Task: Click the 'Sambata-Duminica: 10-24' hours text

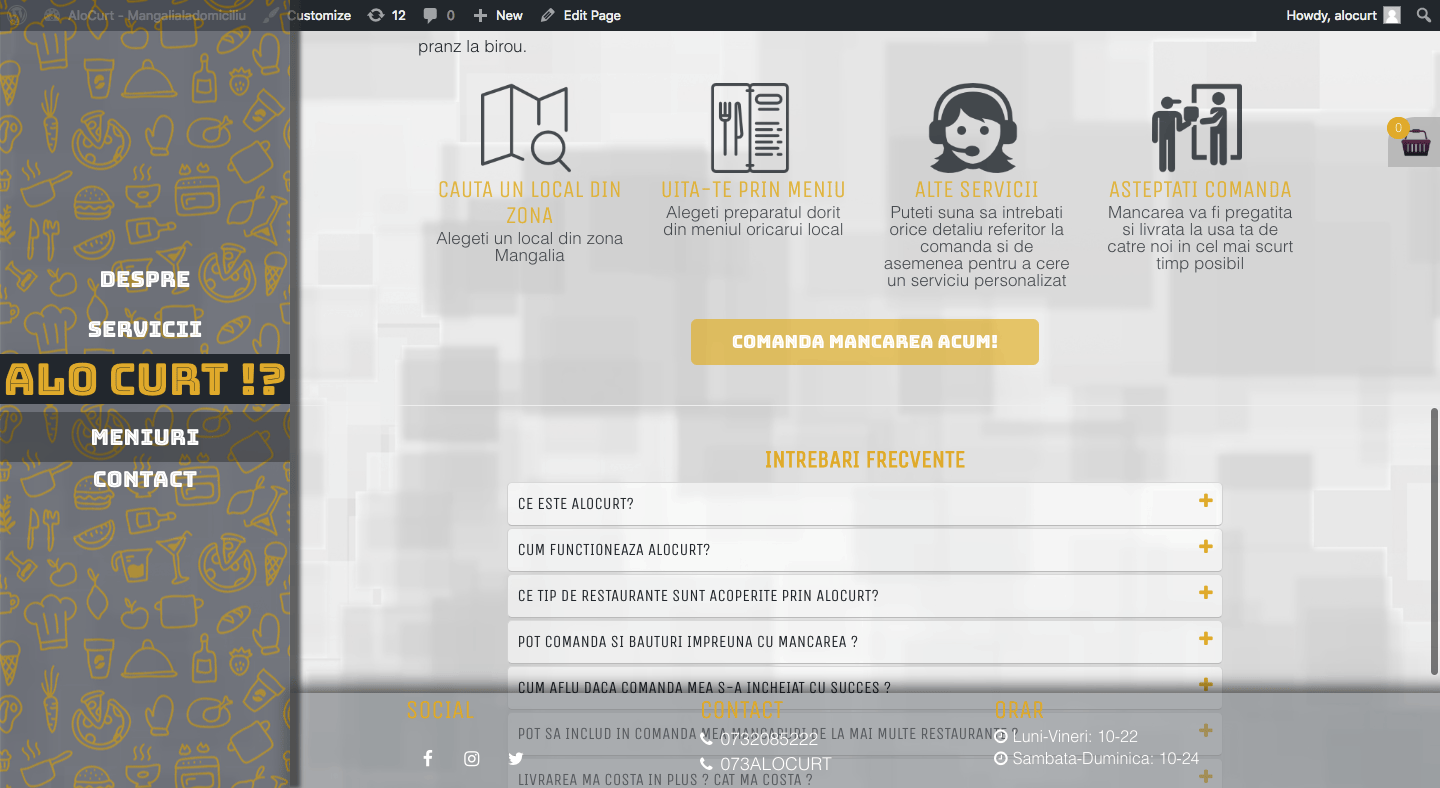Action: pyautogui.click(x=1105, y=759)
